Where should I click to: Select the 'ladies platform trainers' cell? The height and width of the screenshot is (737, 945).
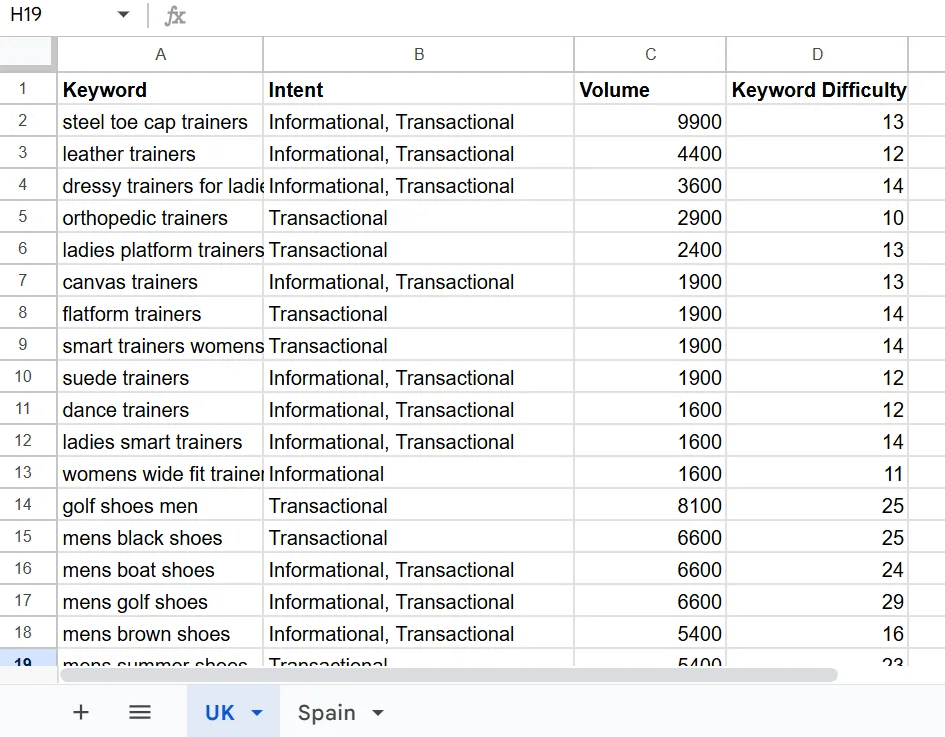pos(160,249)
